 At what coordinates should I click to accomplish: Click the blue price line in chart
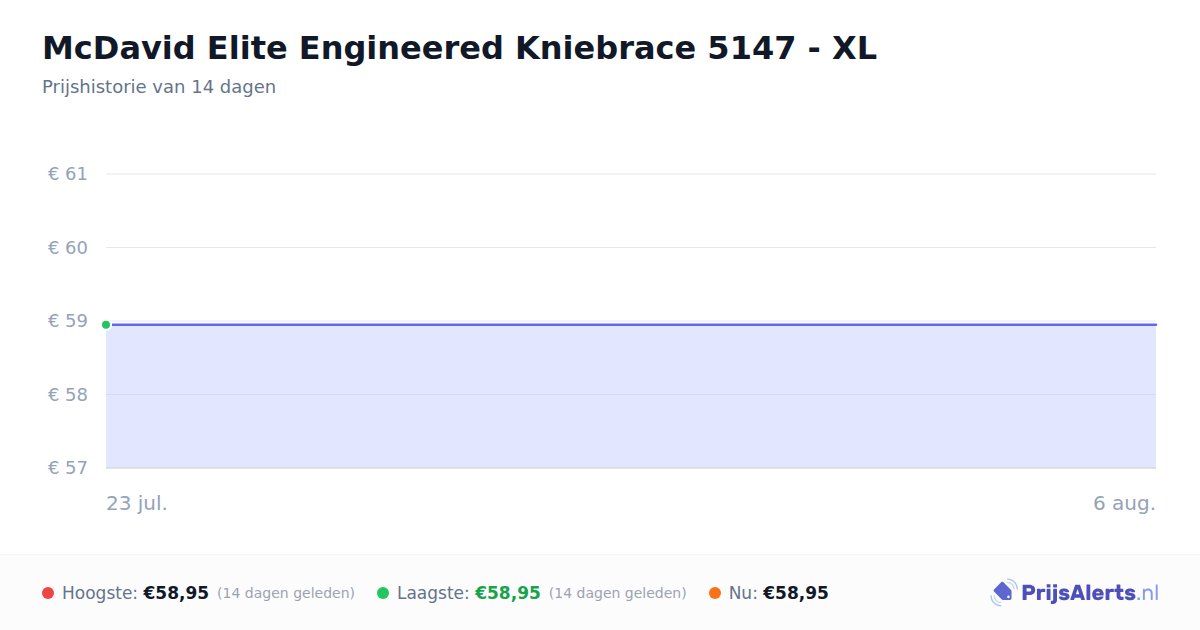(x=631, y=325)
